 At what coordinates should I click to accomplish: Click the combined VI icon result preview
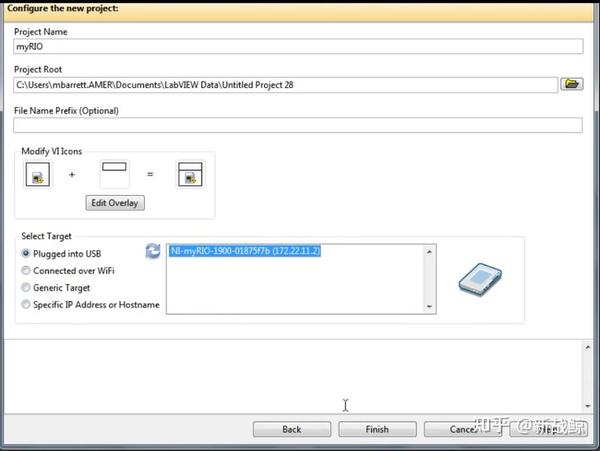coord(190,174)
